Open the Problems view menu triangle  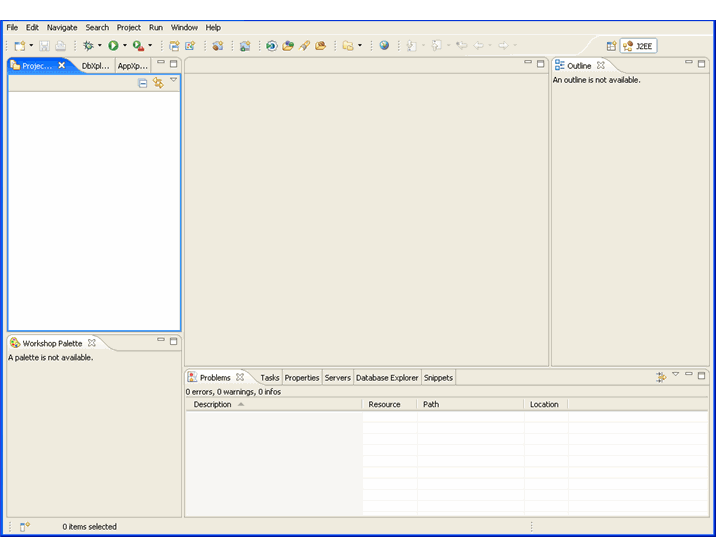676,374
